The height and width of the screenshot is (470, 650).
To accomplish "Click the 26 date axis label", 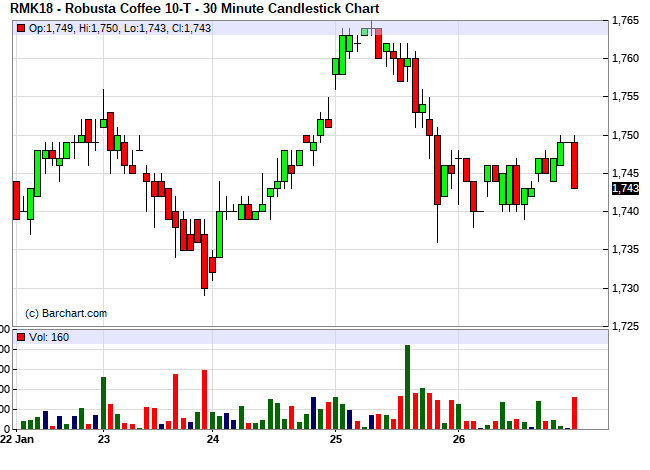I will (458, 439).
